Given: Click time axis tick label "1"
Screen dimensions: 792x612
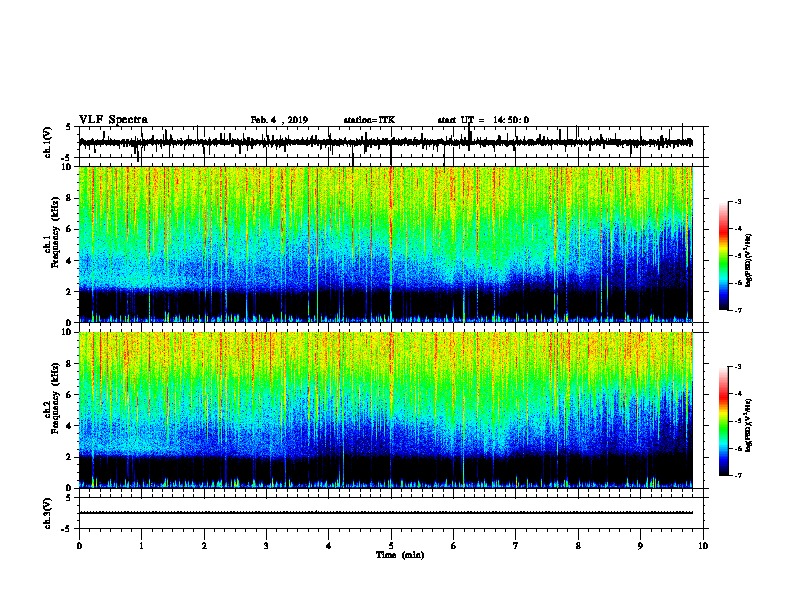Looking at the screenshot, I should (x=141, y=546).
